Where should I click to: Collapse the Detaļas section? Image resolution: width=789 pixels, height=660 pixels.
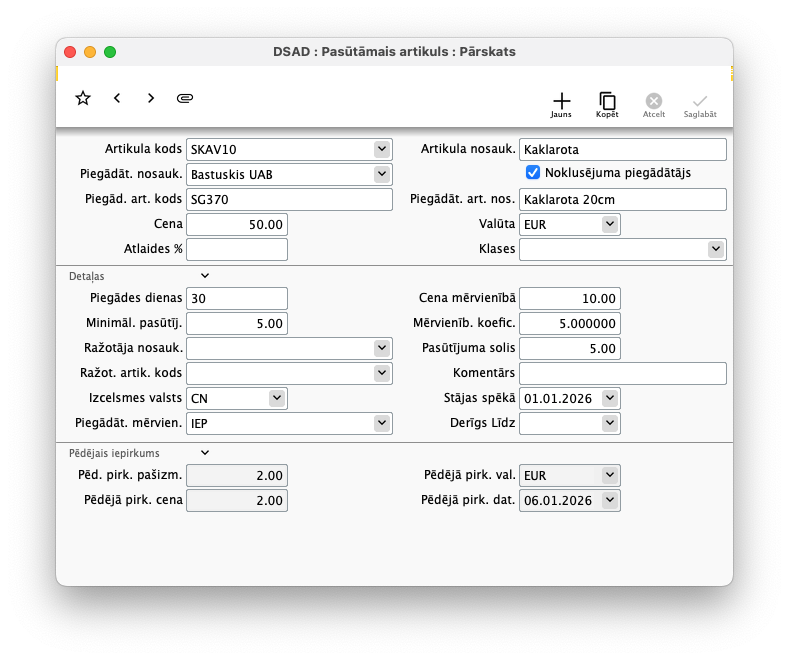coord(205,275)
